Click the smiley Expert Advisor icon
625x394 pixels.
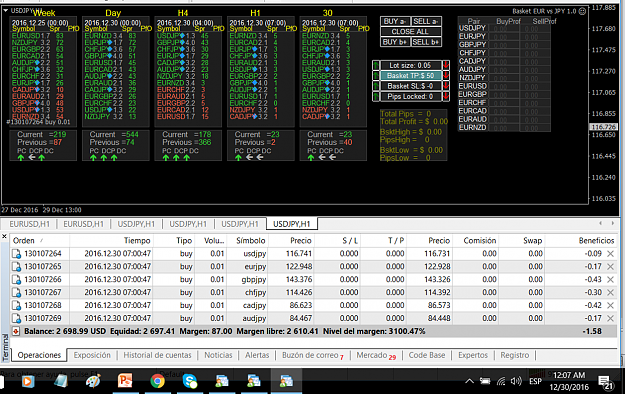click(x=582, y=11)
